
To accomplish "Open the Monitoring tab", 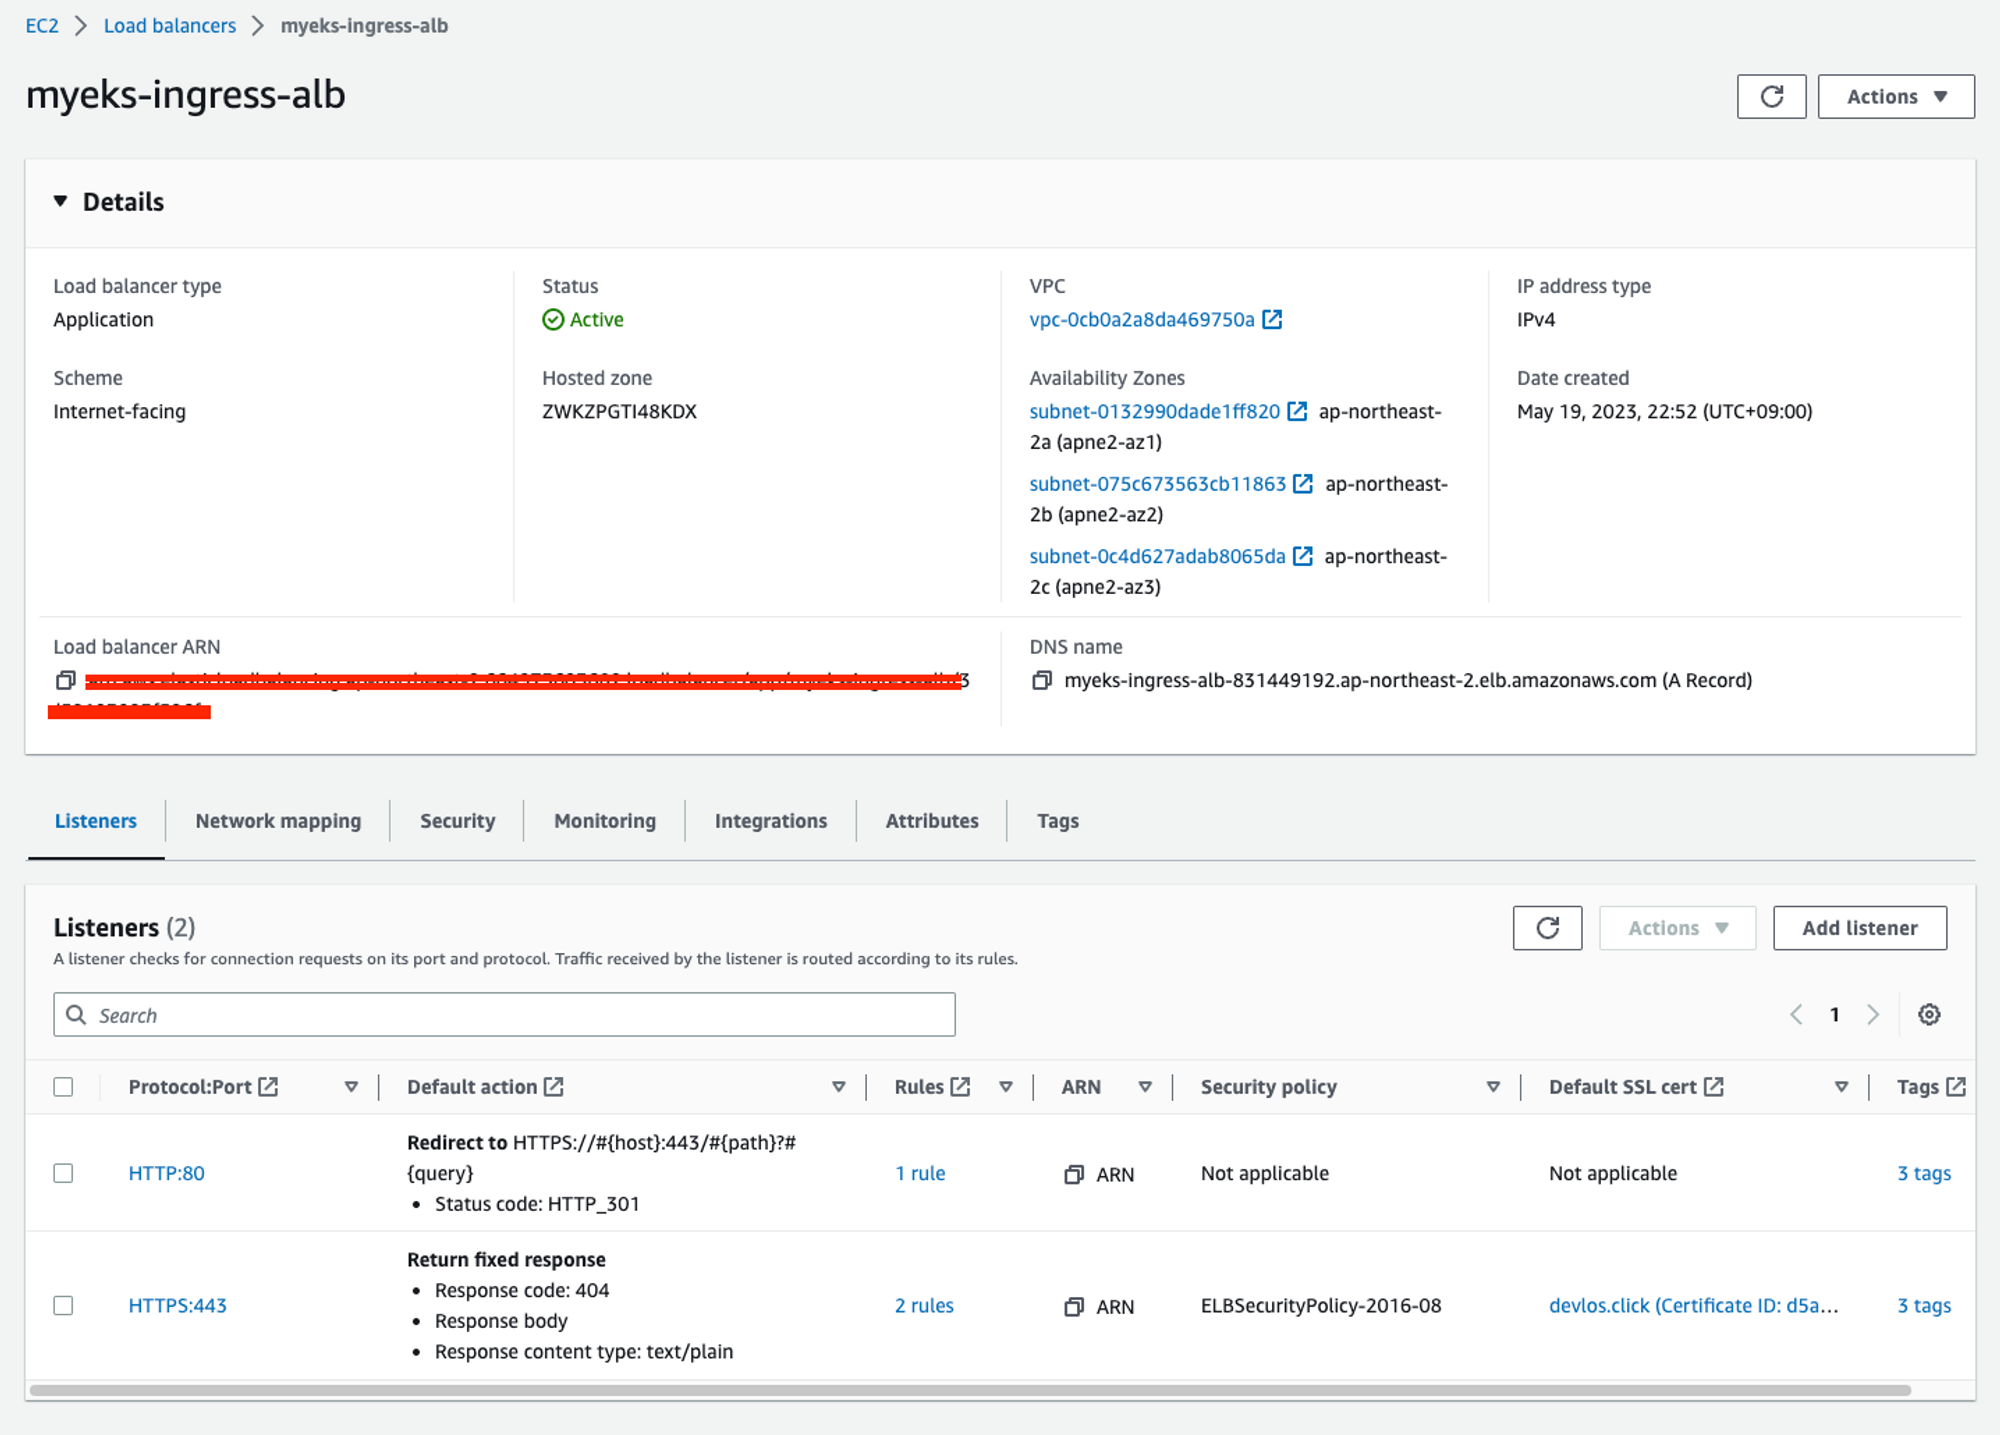I will coord(605,821).
